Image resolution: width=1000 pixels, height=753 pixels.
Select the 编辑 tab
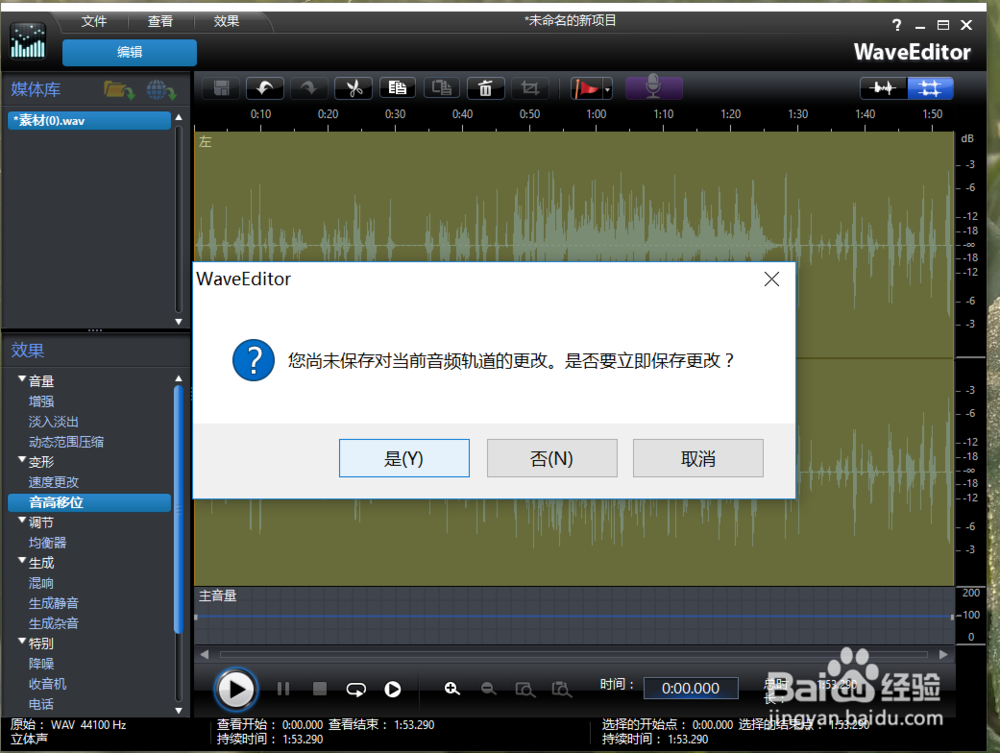click(129, 52)
